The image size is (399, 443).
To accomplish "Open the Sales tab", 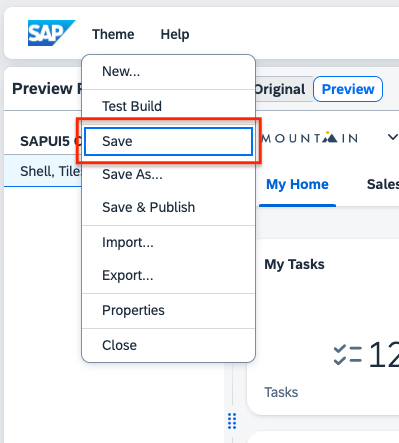I will coord(383,185).
